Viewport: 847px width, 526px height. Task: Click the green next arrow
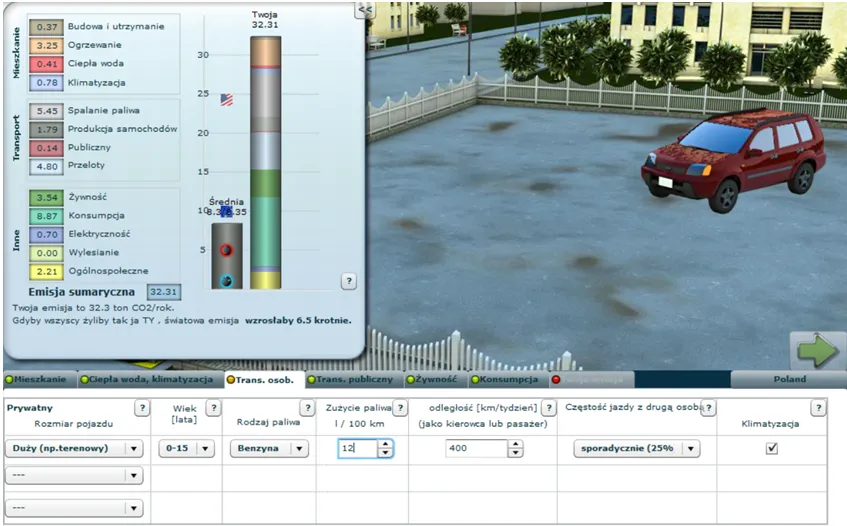[817, 350]
